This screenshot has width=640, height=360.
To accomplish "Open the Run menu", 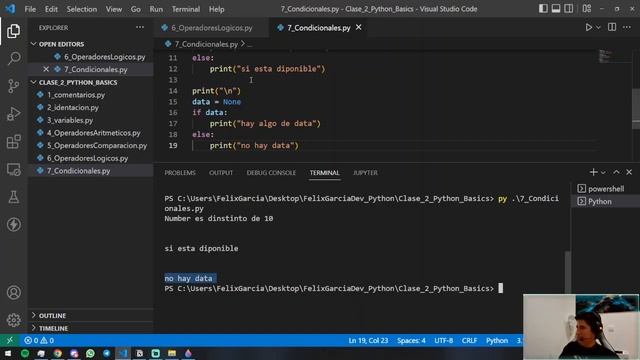I will pyautogui.click(x=156, y=9).
